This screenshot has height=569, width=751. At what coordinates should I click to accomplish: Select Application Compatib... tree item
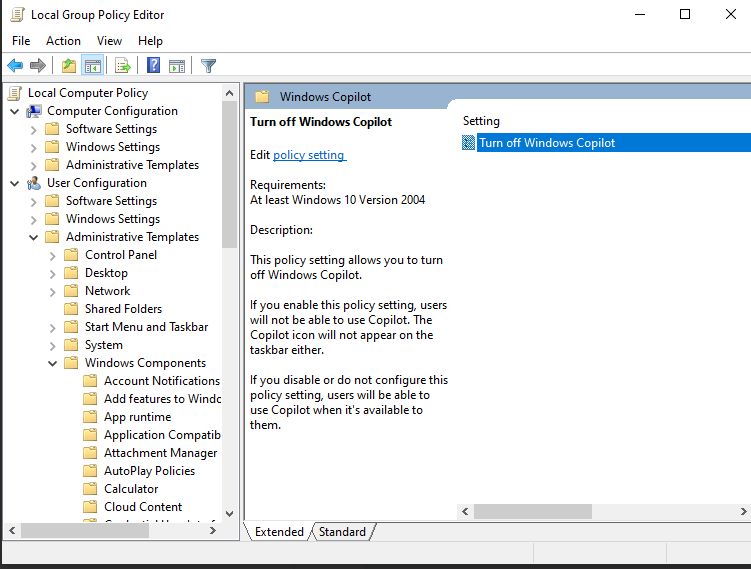point(162,435)
